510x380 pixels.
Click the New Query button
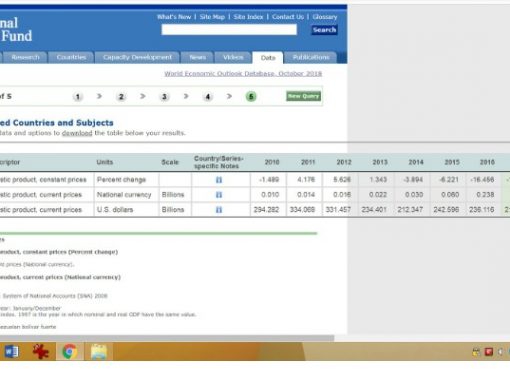tap(303, 96)
